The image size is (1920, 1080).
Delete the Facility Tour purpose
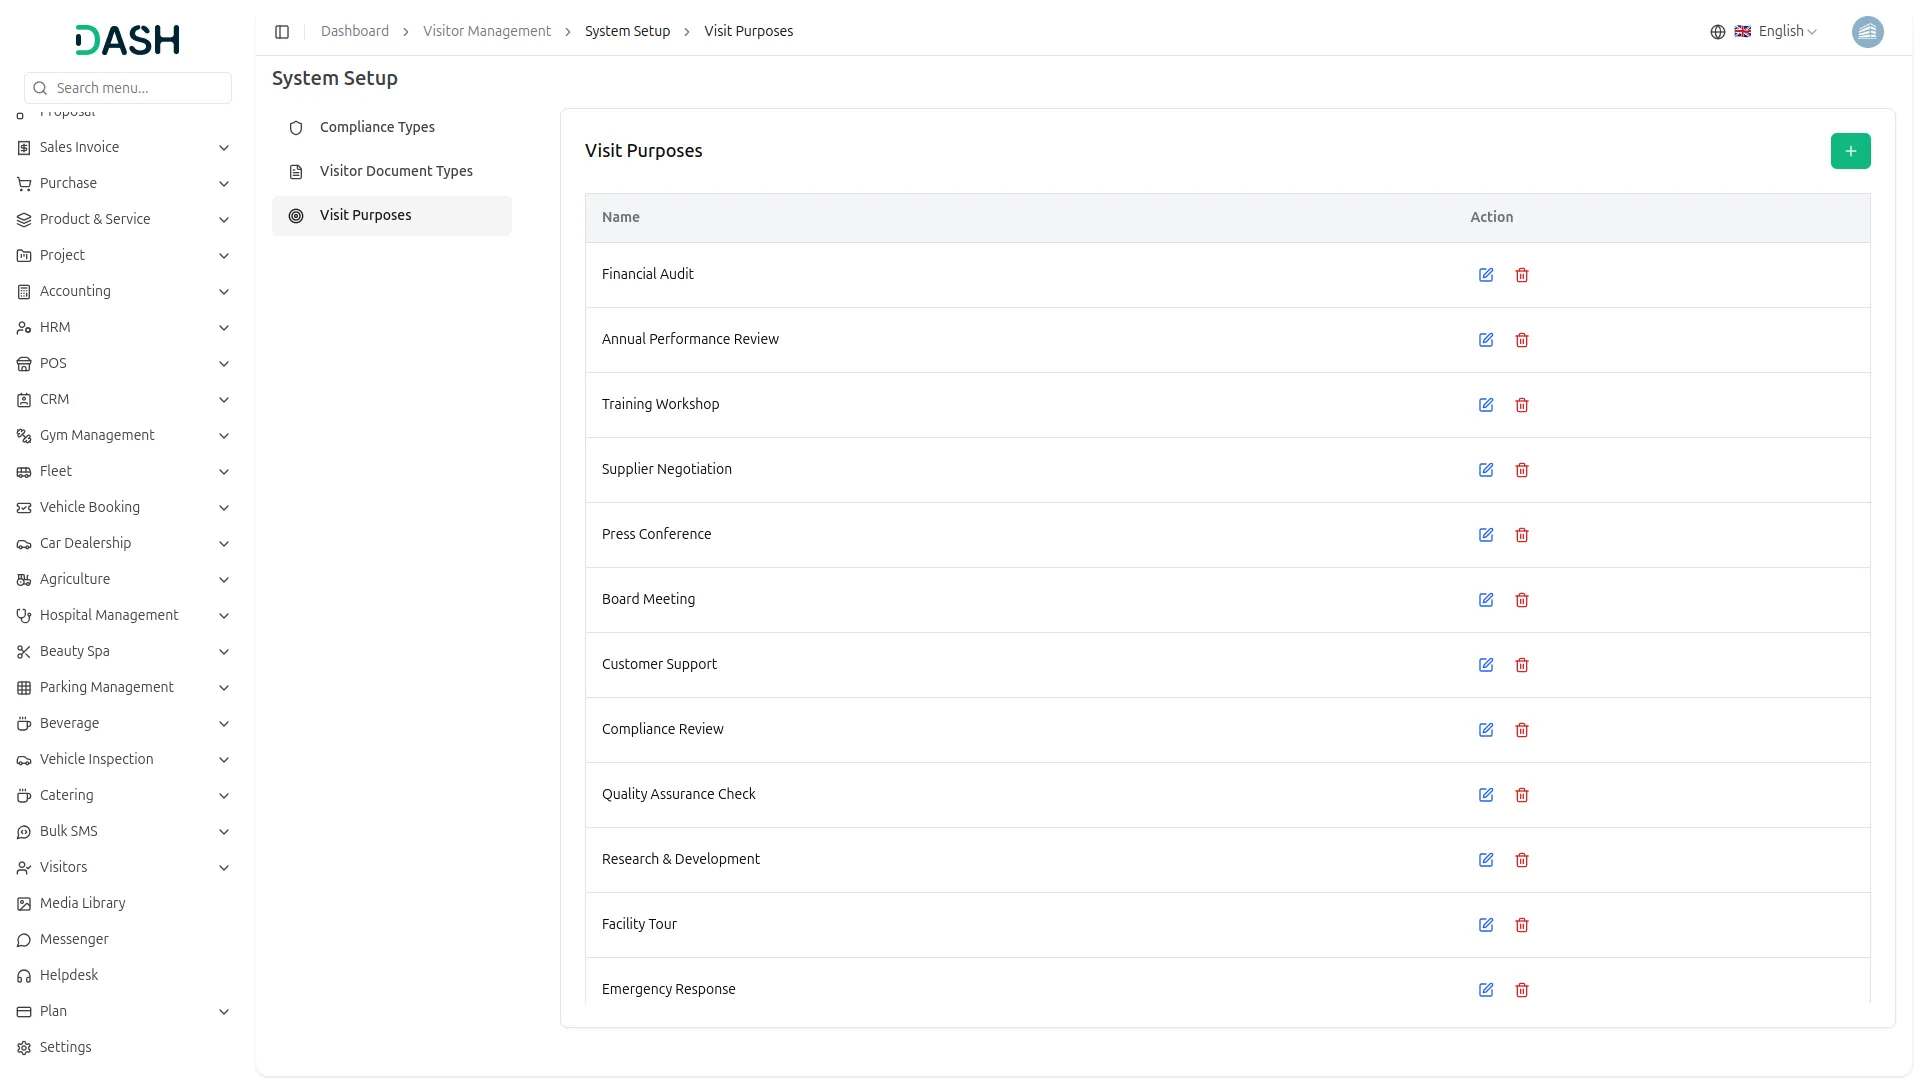pyautogui.click(x=1522, y=925)
